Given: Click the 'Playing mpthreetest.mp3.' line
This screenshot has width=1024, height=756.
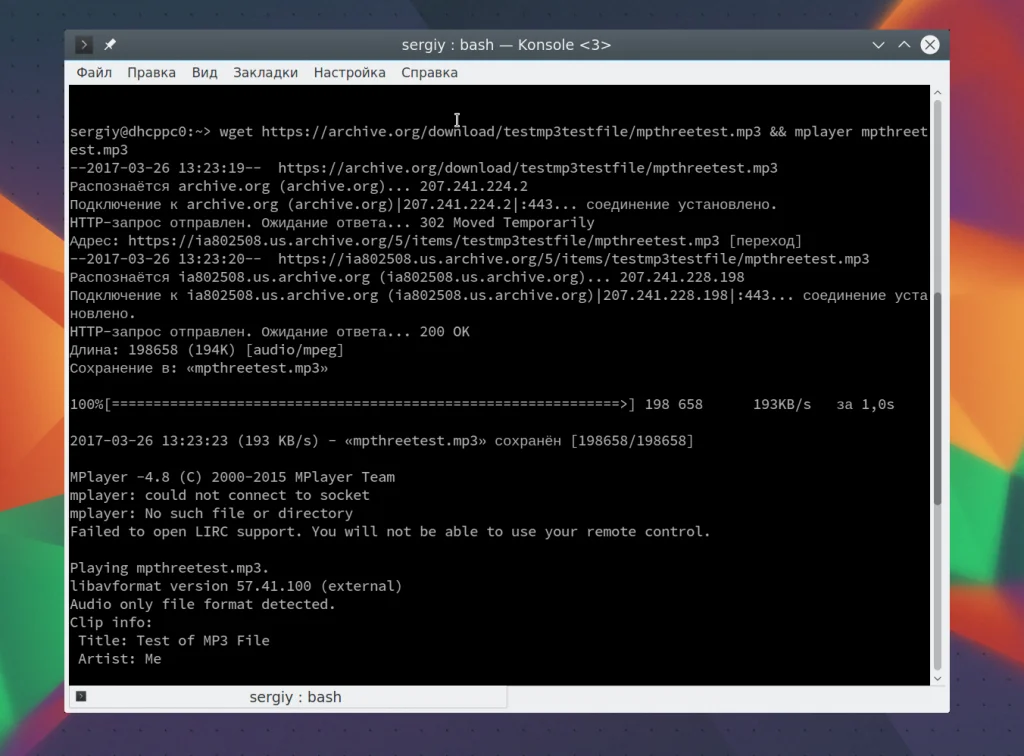Looking at the screenshot, I should [169, 568].
